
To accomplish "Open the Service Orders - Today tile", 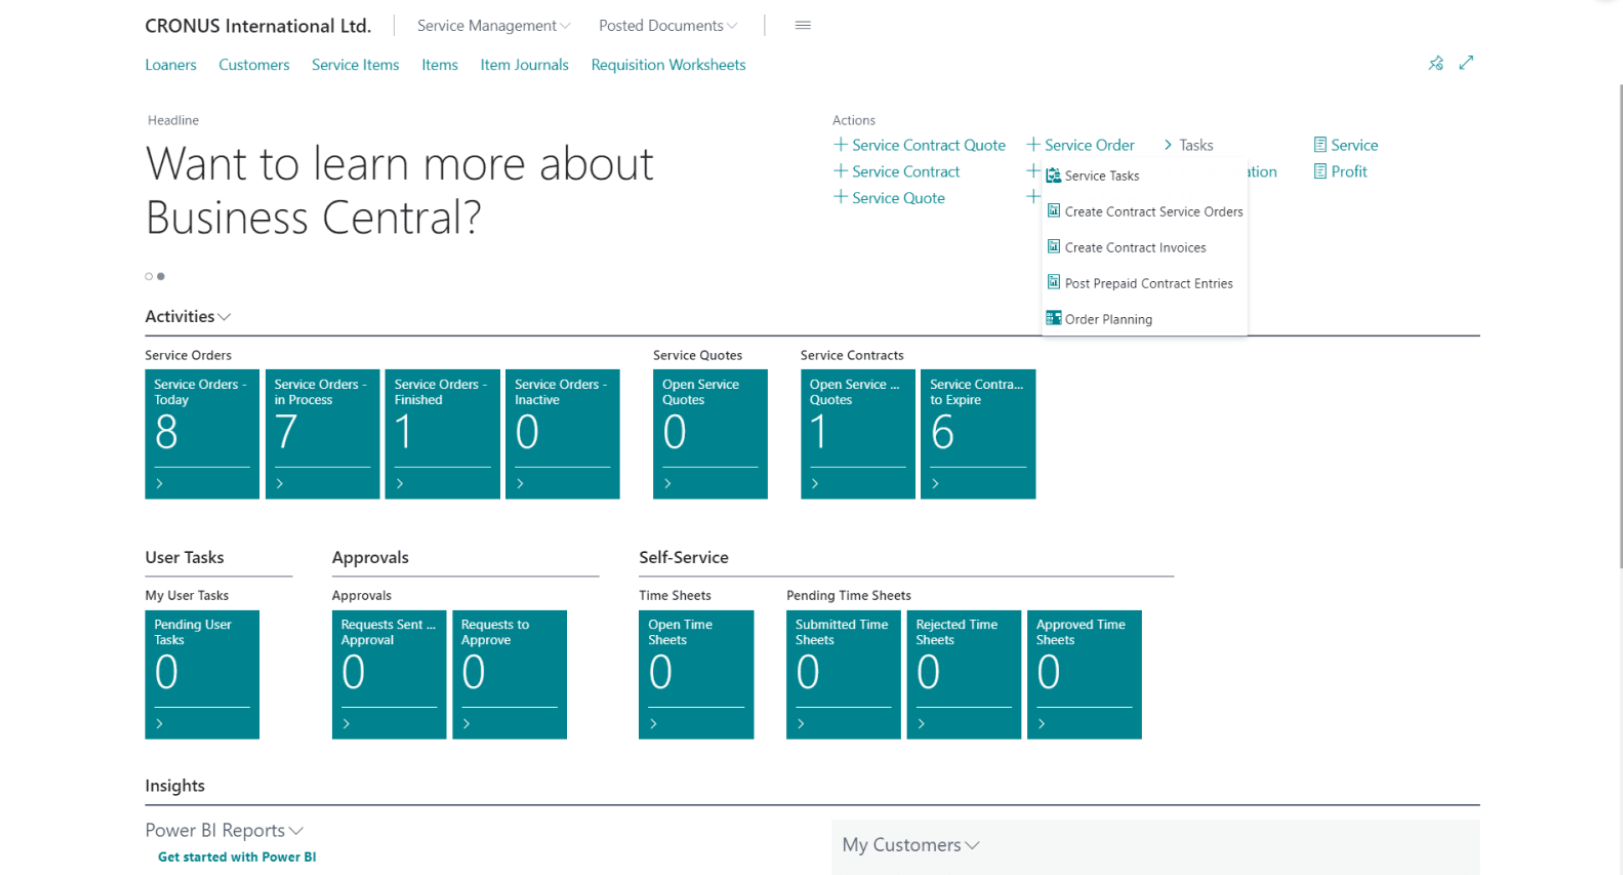I will [x=202, y=434].
